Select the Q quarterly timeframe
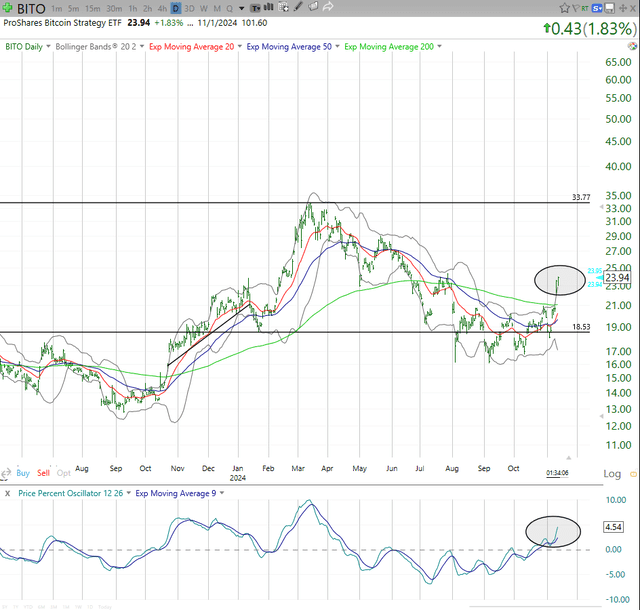Image resolution: width=640 pixels, height=610 pixels. [x=230, y=9]
